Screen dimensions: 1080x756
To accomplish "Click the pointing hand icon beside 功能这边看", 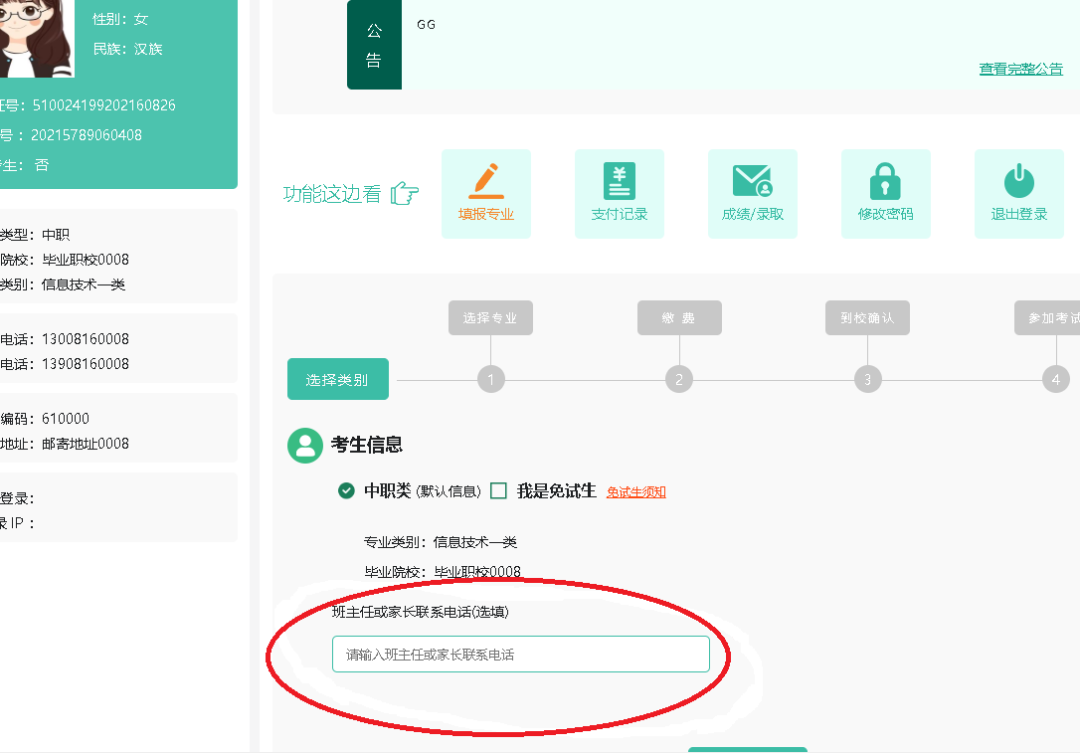I will pyautogui.click(x=405, y=194).
